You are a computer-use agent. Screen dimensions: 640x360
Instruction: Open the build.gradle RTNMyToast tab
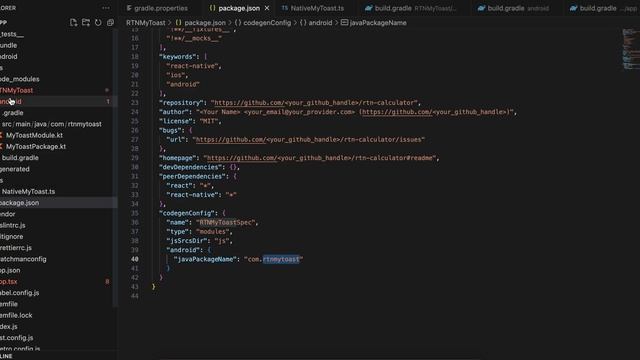(x=411, y=8)
